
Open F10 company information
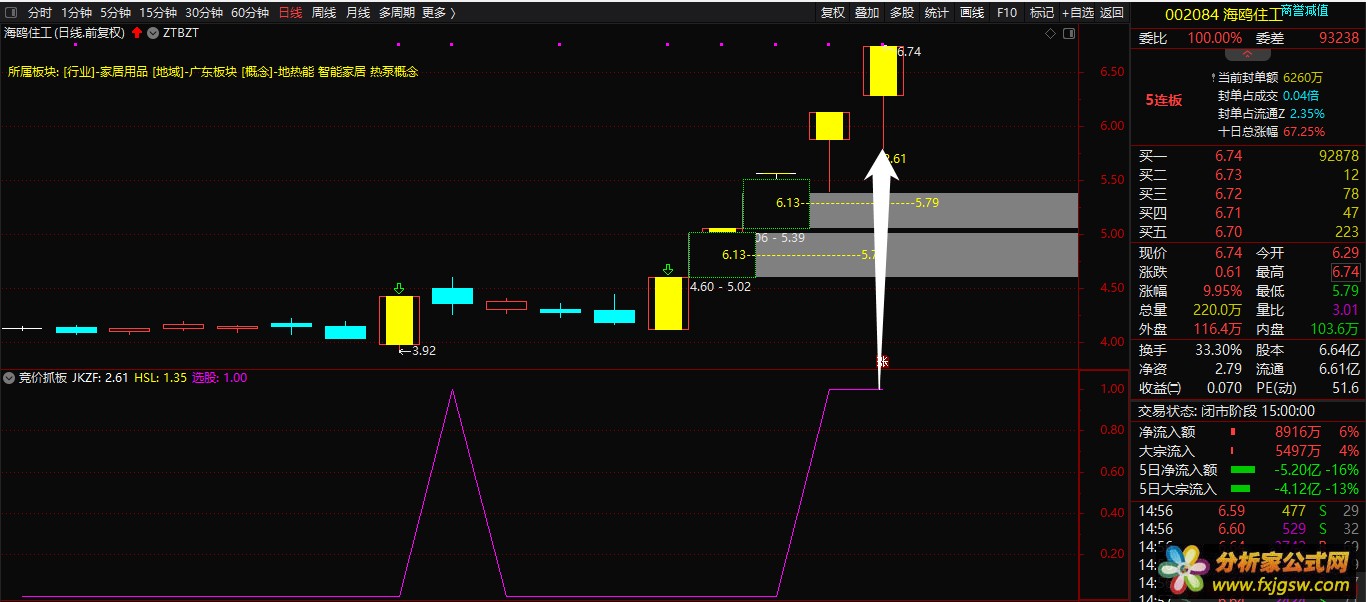click(x=1007, y=13)
